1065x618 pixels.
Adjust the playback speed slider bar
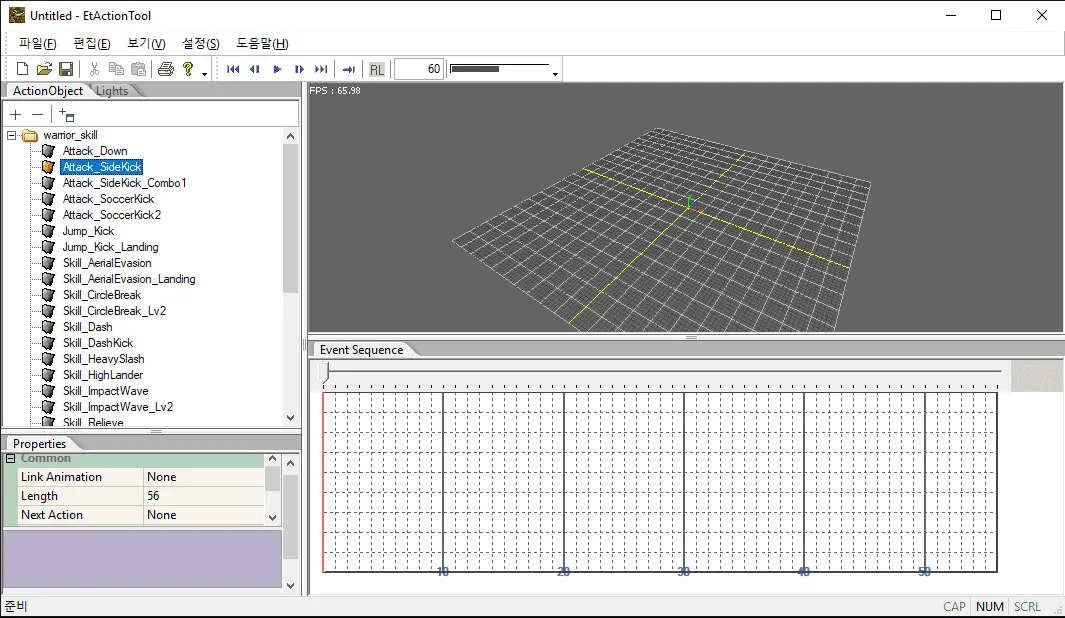499,69
